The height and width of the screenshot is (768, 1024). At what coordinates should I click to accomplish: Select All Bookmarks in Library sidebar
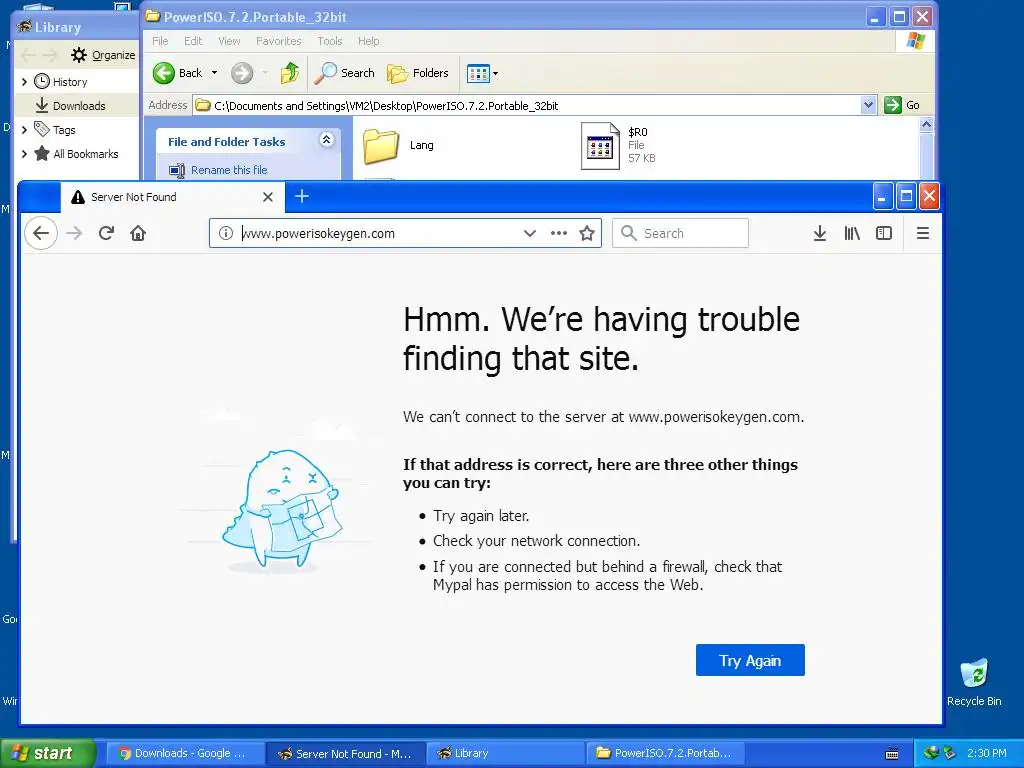pos(85,154)
